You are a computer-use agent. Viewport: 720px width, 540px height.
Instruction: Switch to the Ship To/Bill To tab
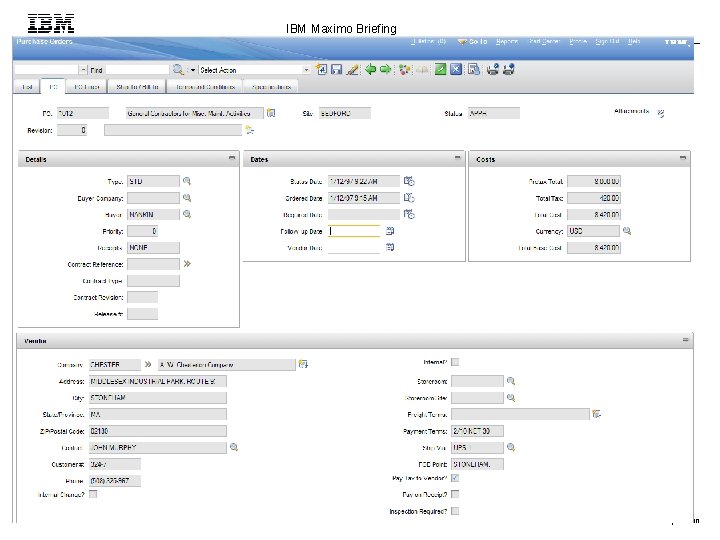tap(137, 87)
